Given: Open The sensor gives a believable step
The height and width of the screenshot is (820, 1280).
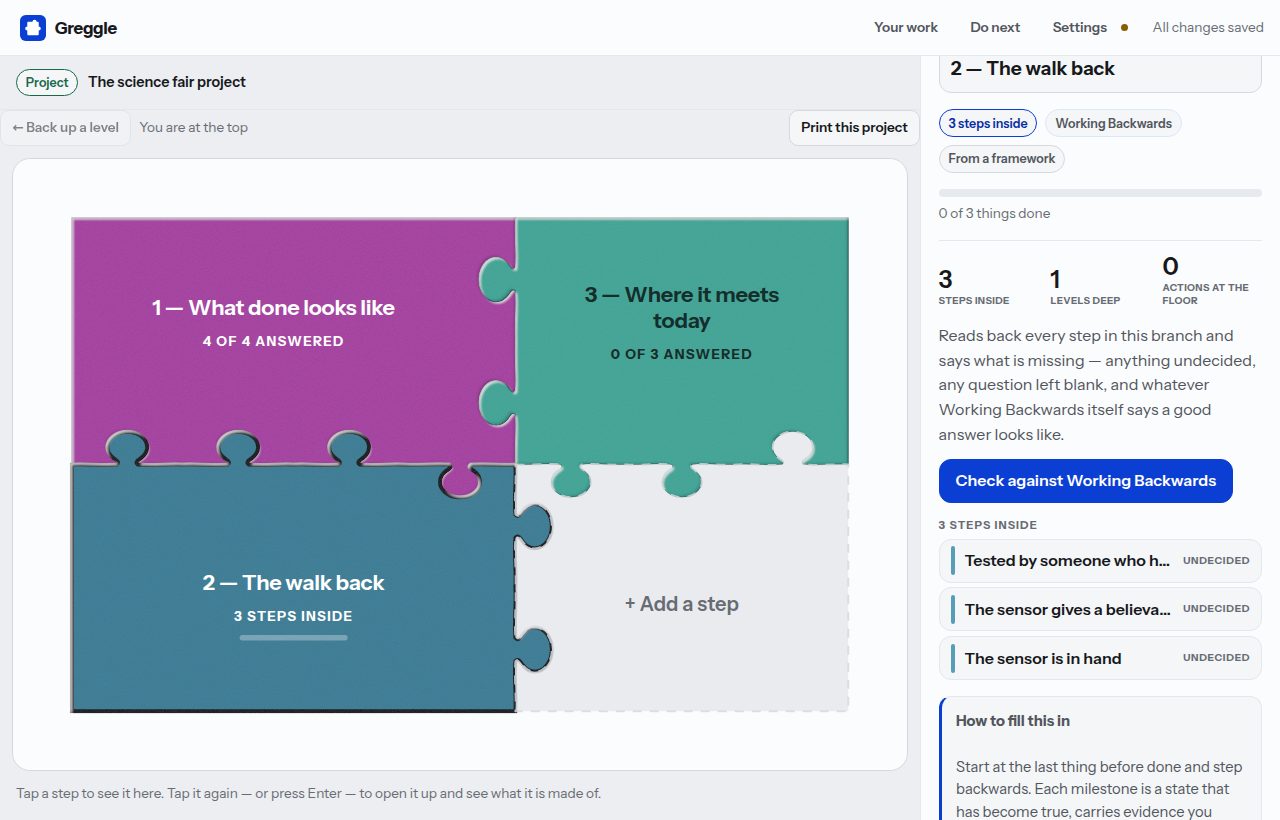Looking at the screenshot, I should tap(1100, 609).
